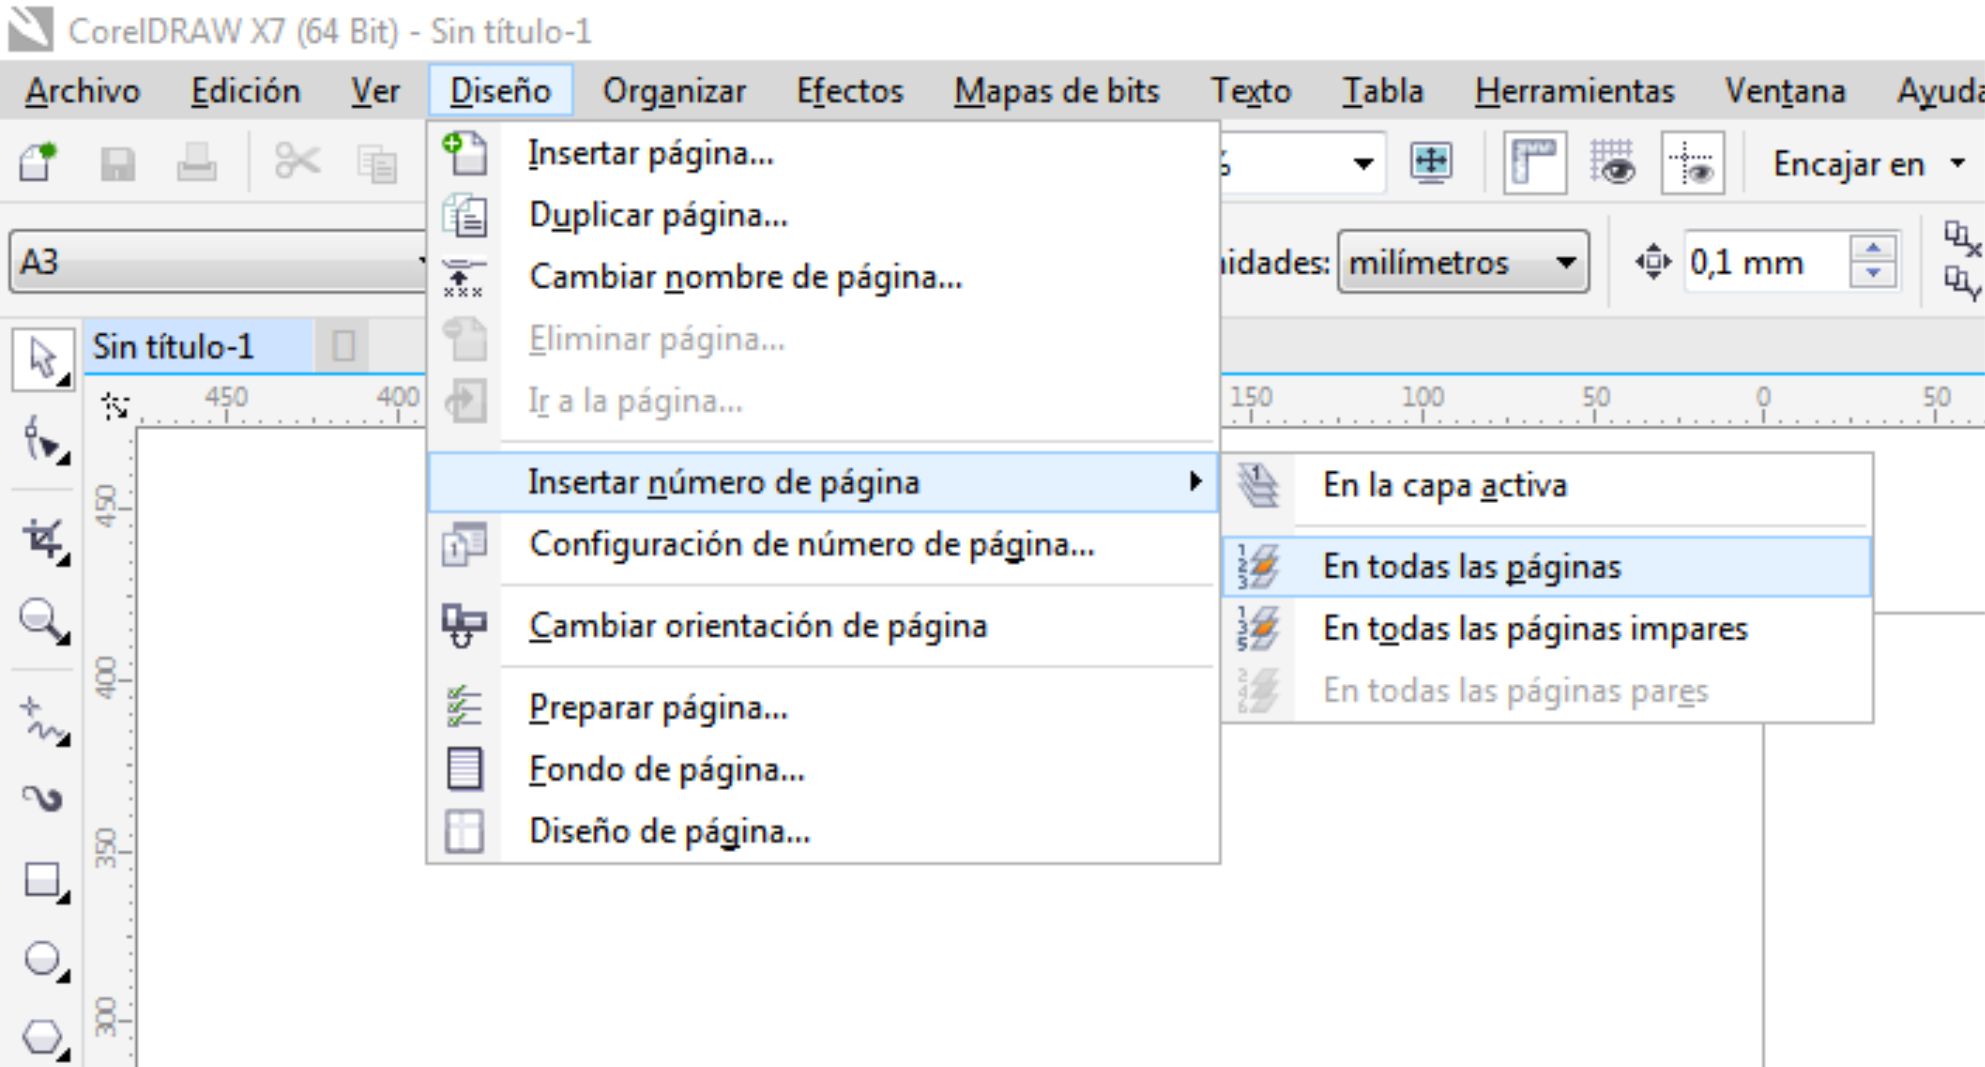
Task: Click the 0,1 mm nudge field
Action: [1765, 262]
